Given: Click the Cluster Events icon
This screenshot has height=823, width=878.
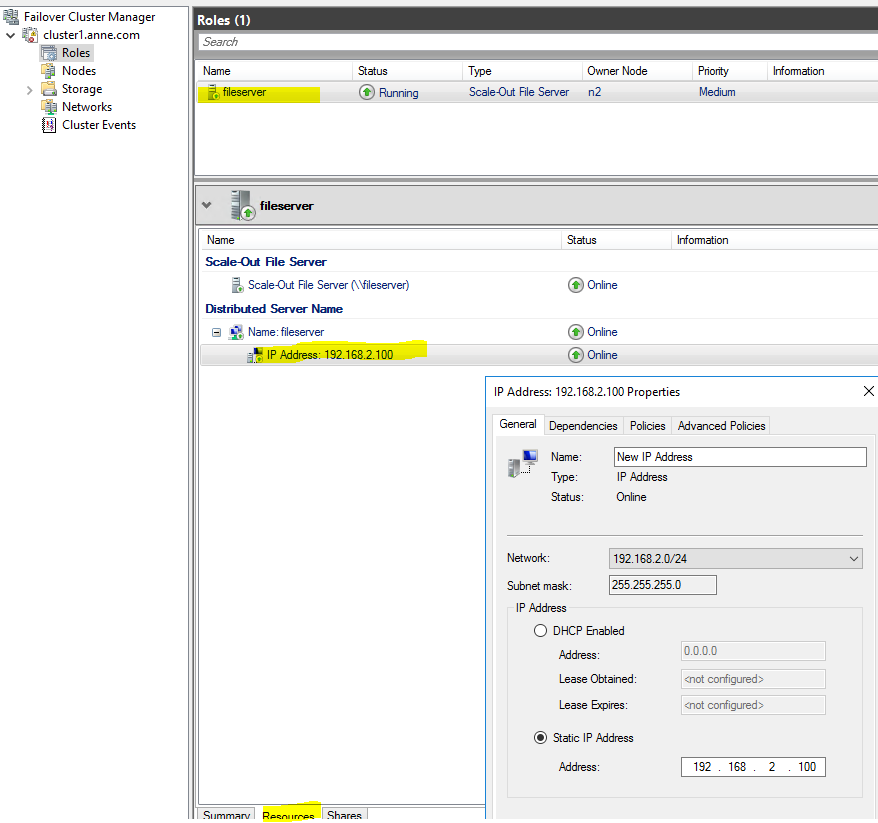Looking at the screenshot, I should tap(49, 125).
